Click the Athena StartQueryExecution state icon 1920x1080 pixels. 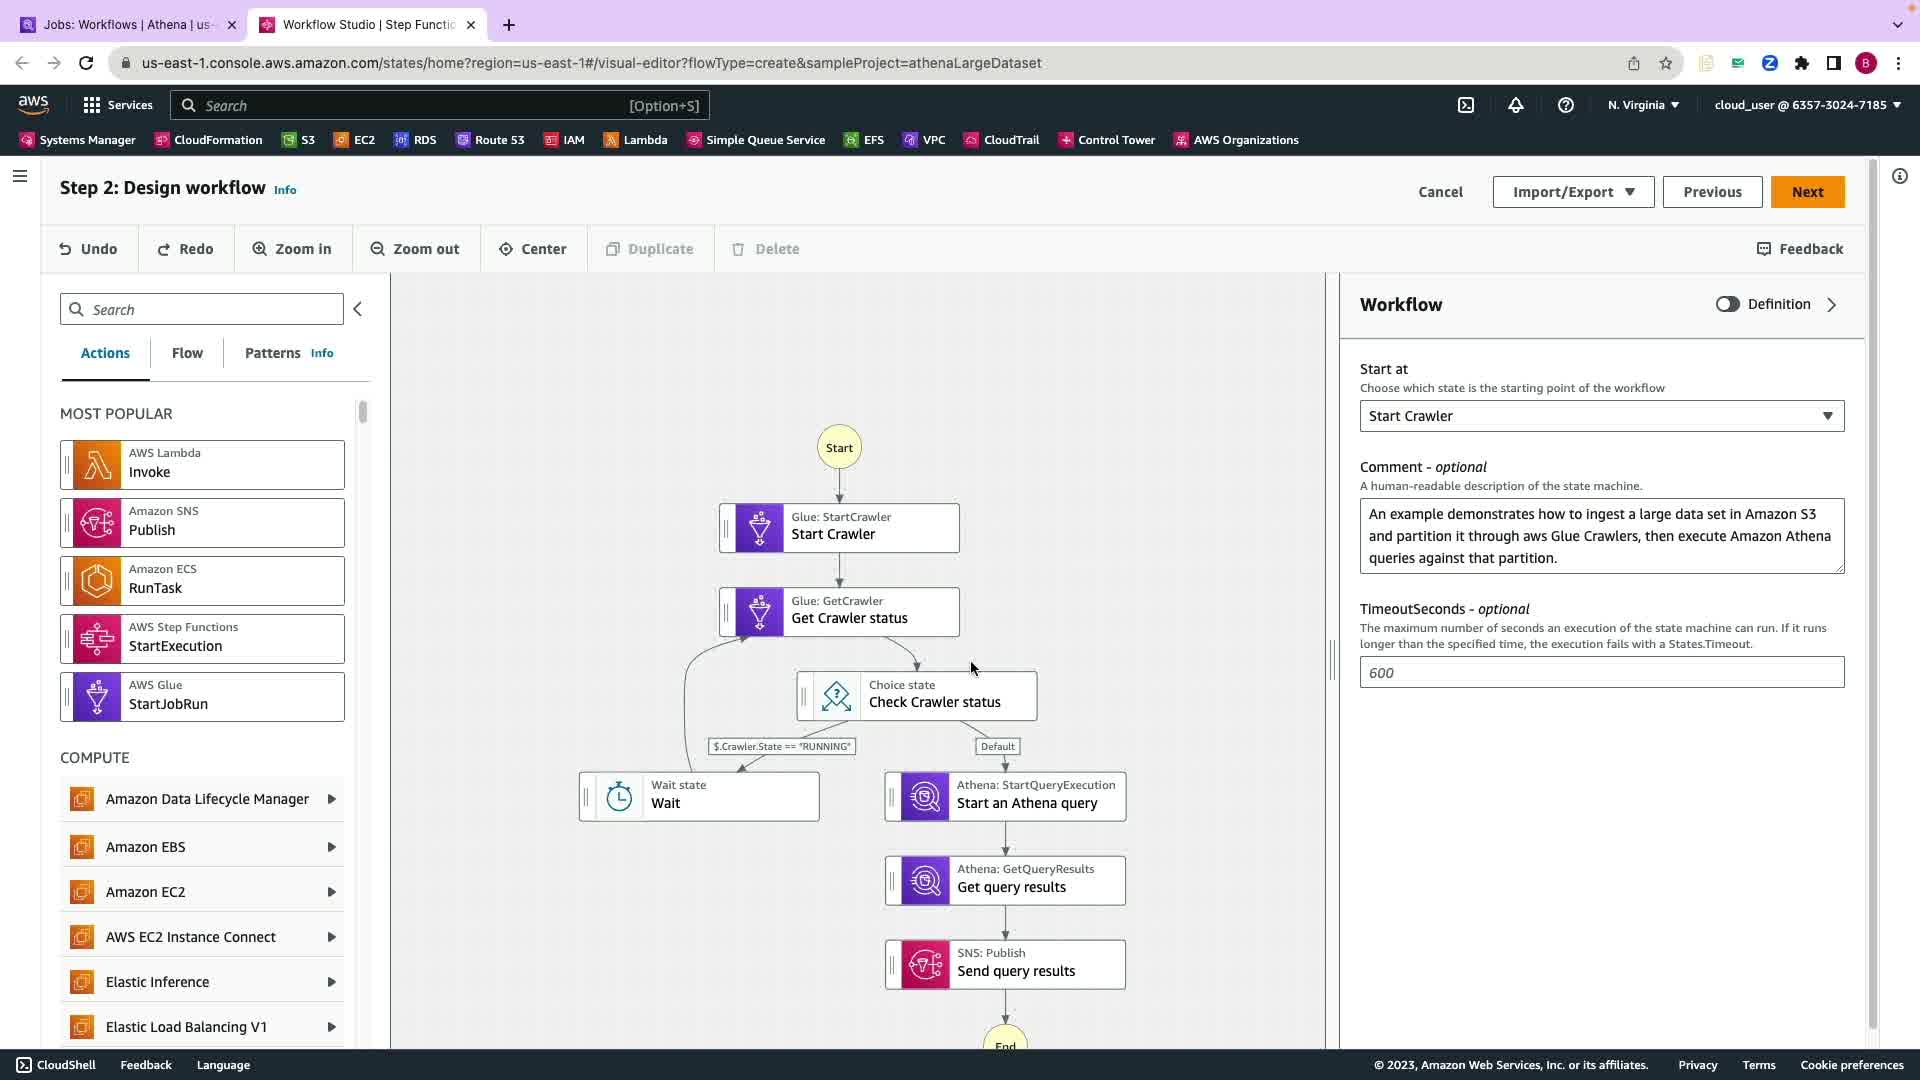(x=925, y=797)
